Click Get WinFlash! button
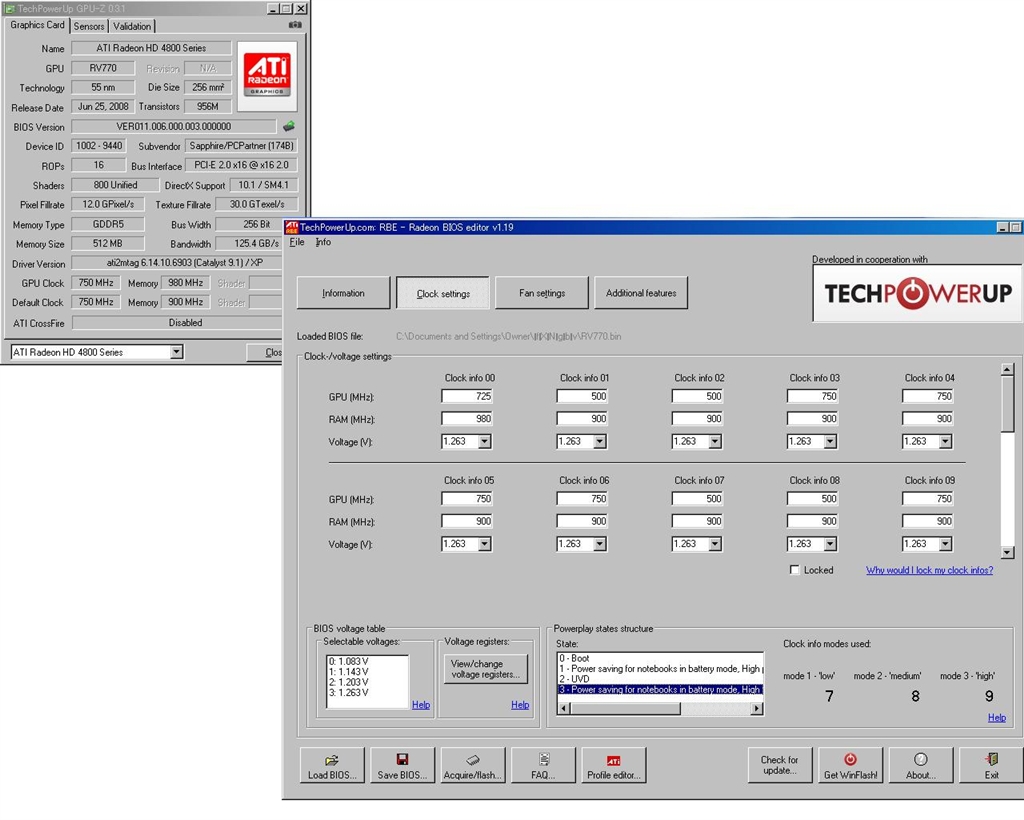Screen dimensions: 1024x820 click(x=850, y=765)
